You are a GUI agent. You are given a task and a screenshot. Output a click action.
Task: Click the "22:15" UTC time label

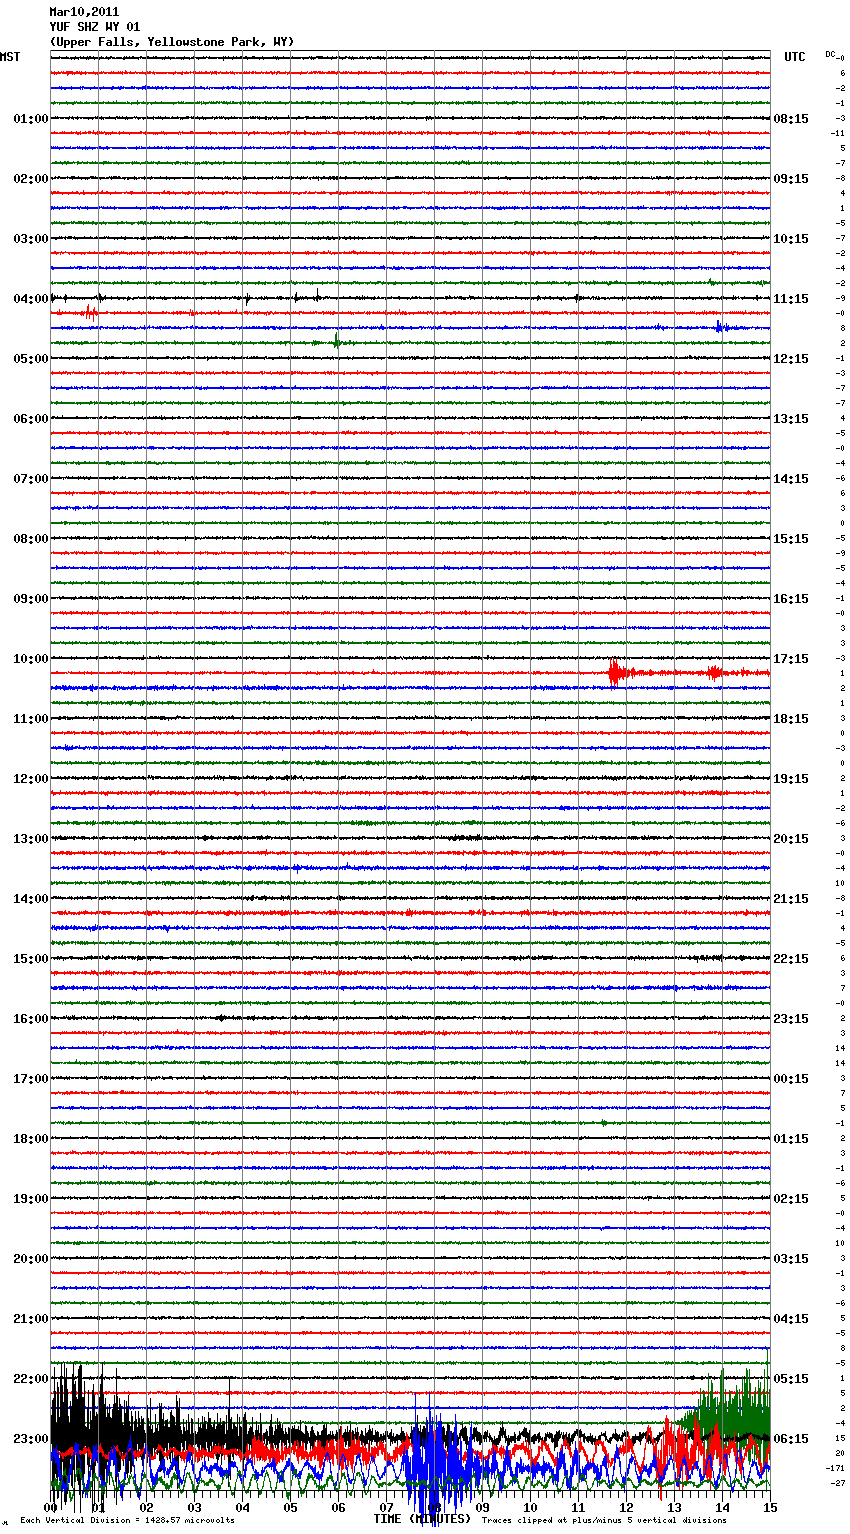pos(791,959)
